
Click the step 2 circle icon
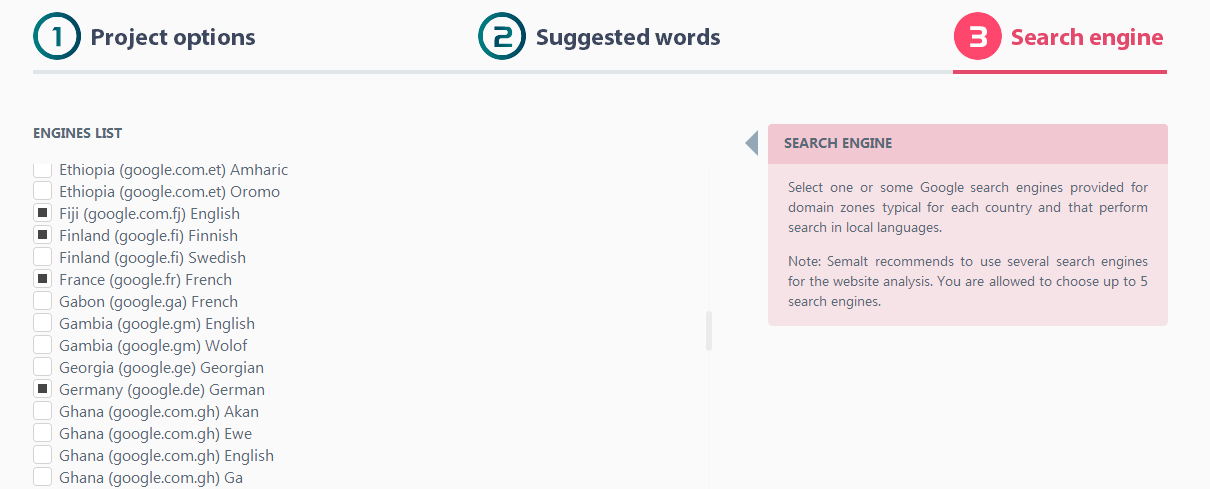pos(501,37)
